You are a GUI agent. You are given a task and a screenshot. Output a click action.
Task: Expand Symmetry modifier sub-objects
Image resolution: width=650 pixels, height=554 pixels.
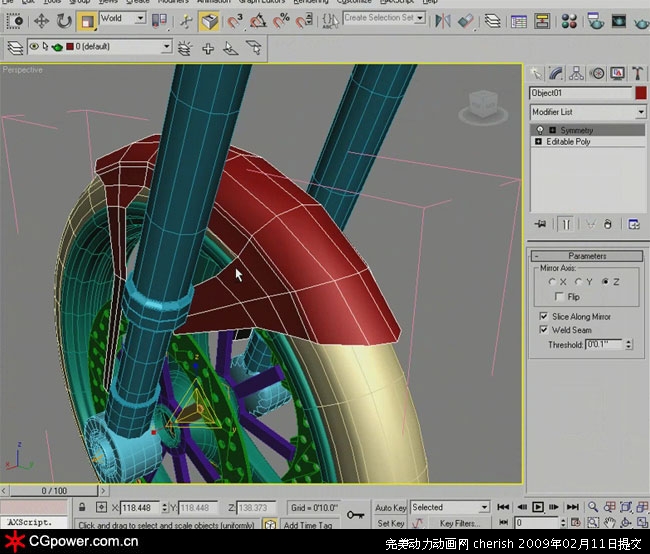[x=553, y=130]
